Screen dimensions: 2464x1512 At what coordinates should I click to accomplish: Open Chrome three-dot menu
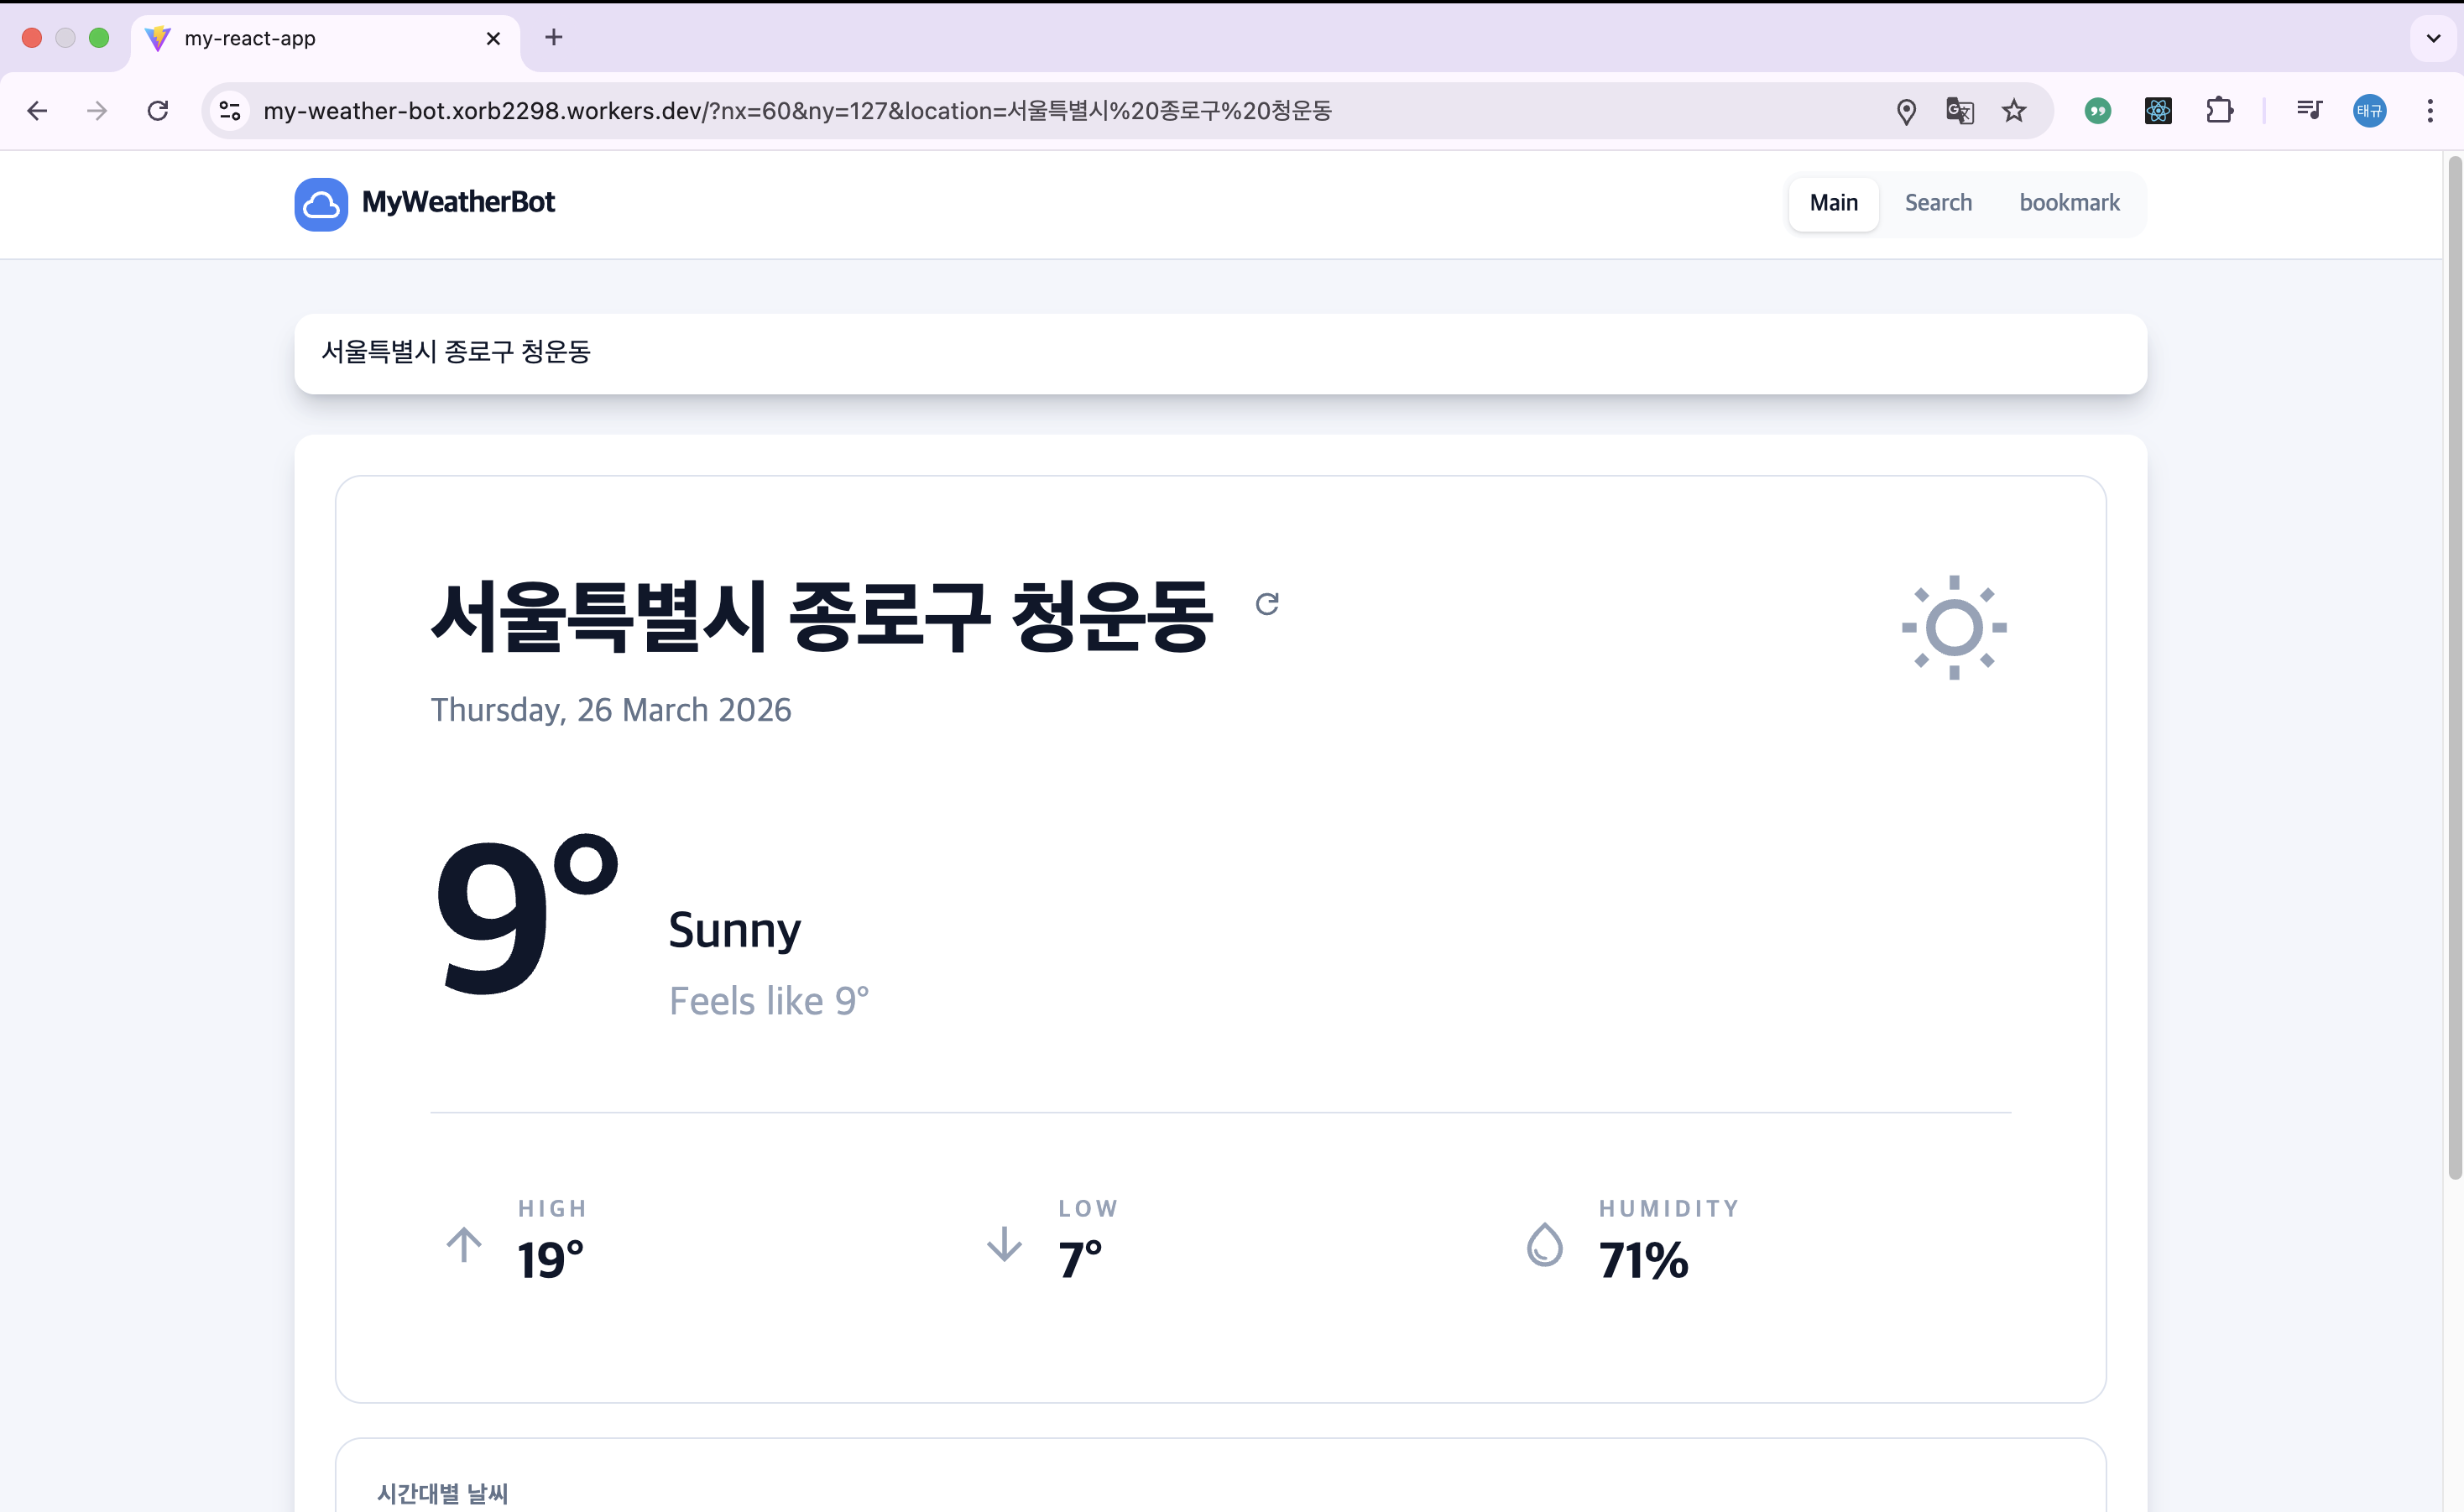2430,111
